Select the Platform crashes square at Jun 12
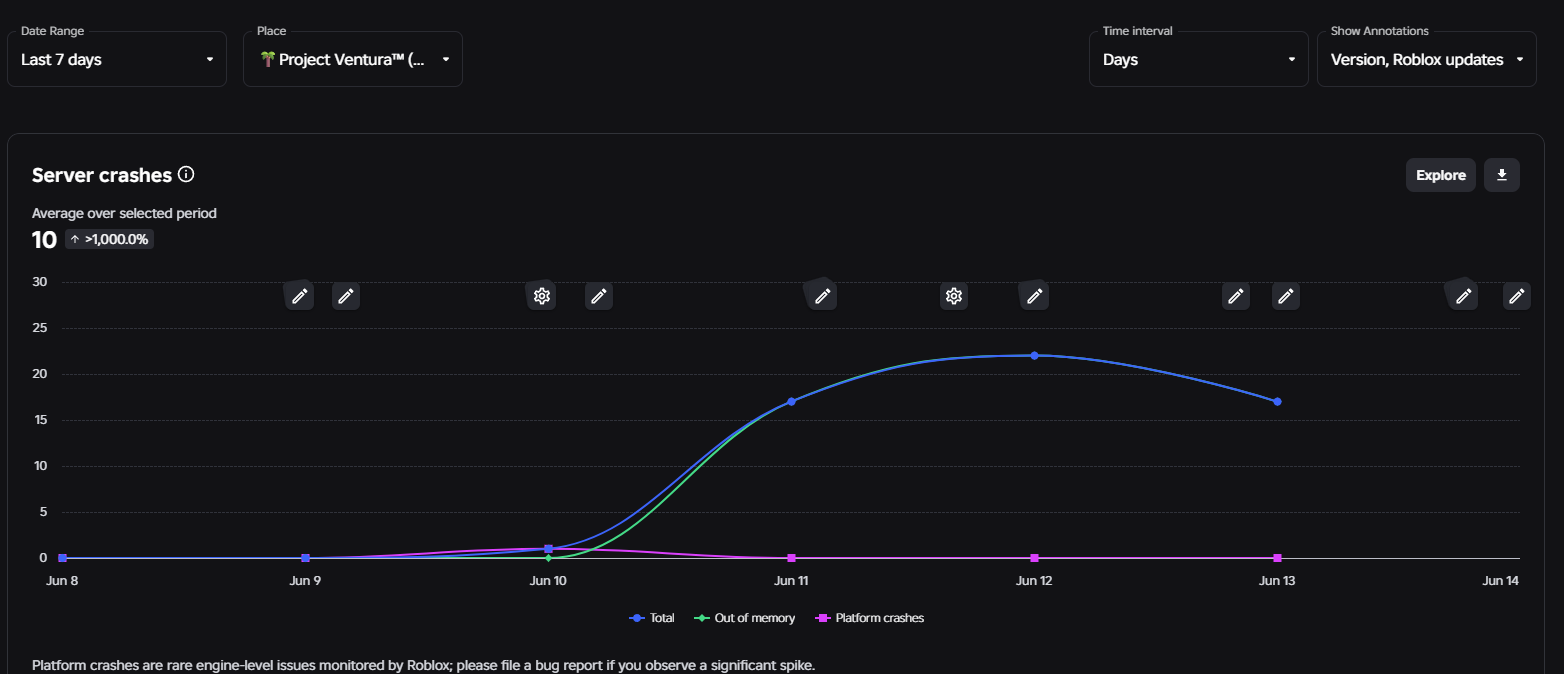1564x674 pixels. click(x=1034, y=558)
